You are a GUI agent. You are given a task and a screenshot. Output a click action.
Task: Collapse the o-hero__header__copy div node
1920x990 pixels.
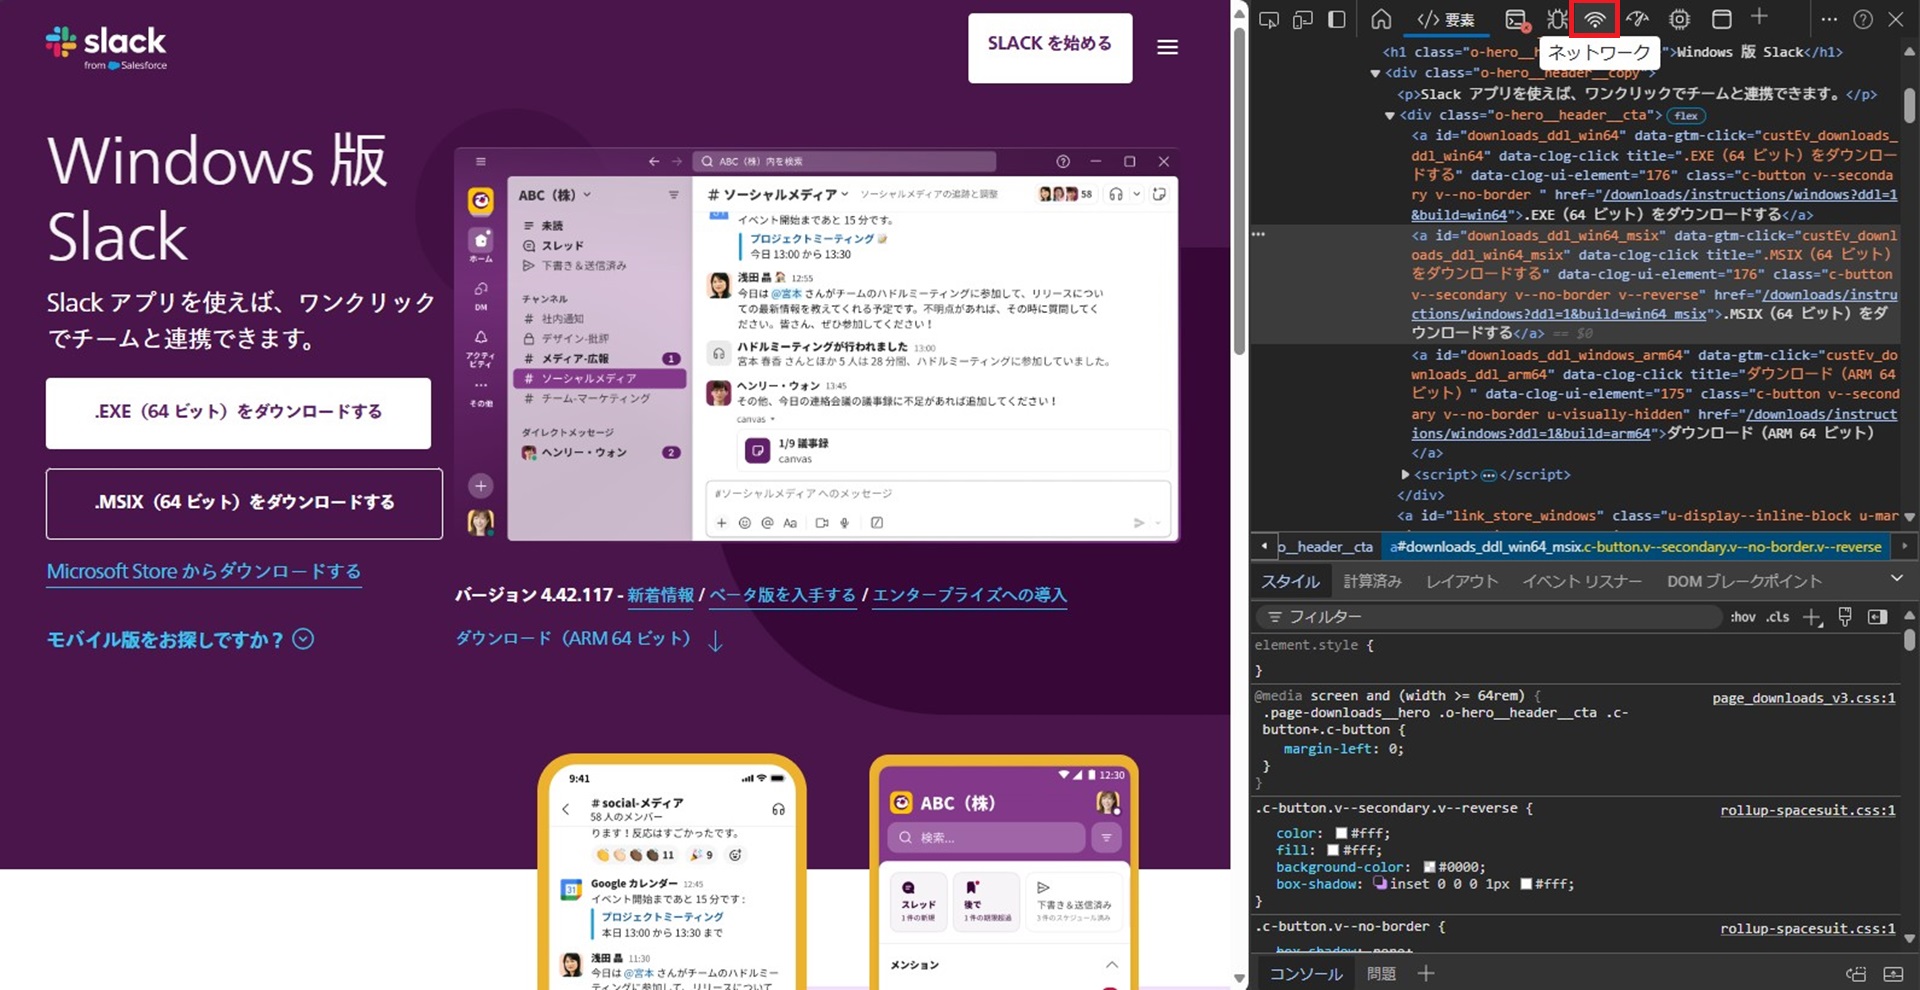point(1375,73)
